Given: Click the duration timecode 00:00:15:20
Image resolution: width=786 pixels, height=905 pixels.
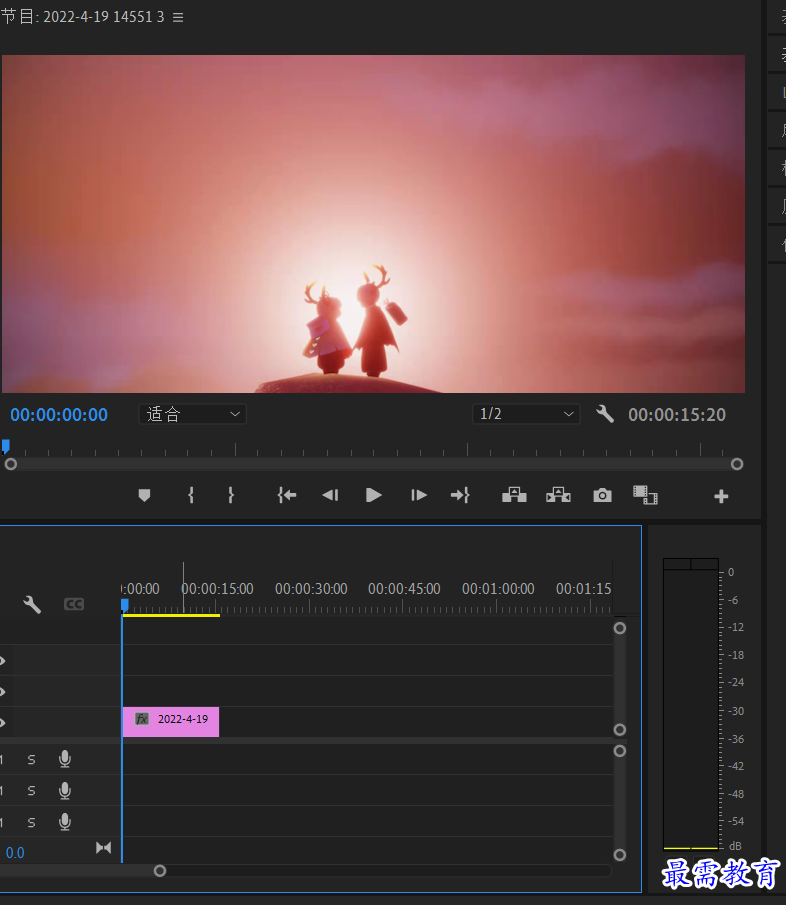Looking at the screenshot, I should point(677,415).
